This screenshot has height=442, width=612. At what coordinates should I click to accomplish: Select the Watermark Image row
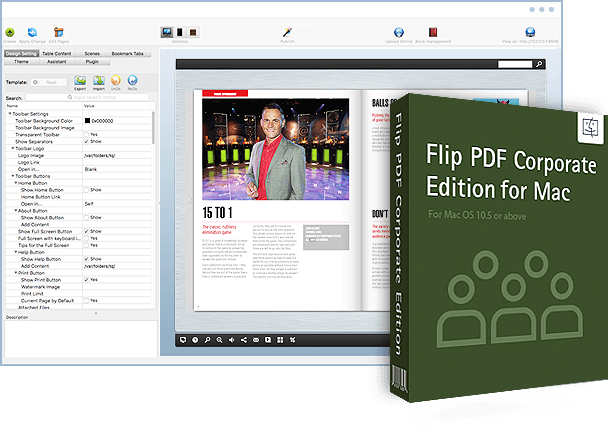(78, 287)
